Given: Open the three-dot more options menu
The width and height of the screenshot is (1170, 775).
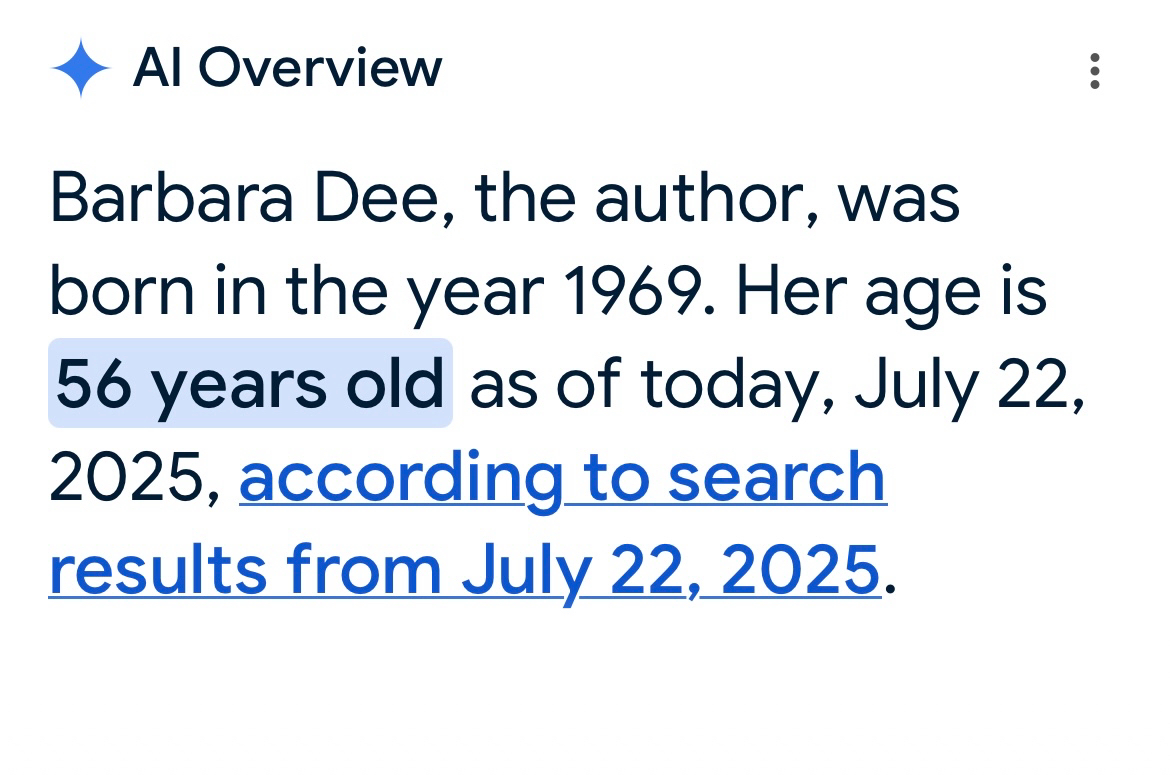Looking at the screenshot, I should click(x=1095, y=72).
